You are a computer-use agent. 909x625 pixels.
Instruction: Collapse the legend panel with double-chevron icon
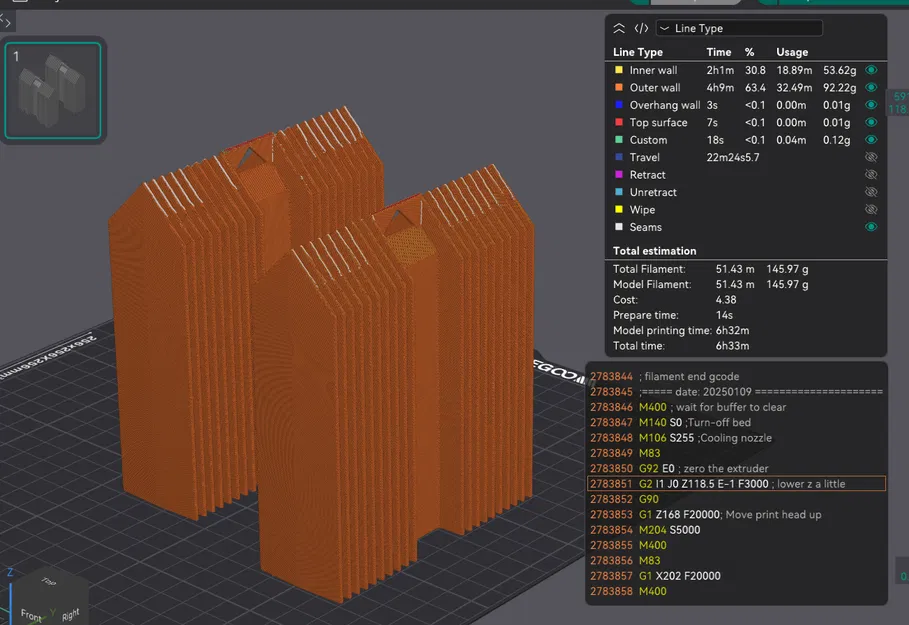click(620, 28)
